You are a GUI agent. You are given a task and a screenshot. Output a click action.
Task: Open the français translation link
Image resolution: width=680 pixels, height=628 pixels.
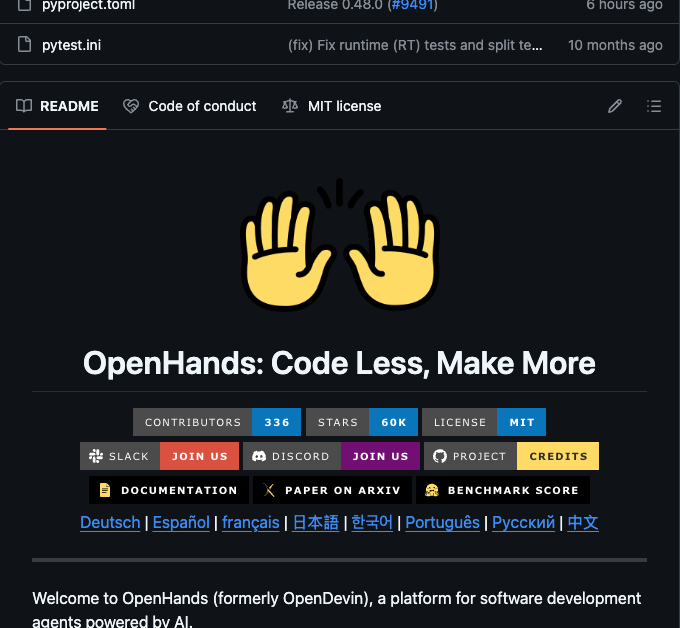click(251, 523)
